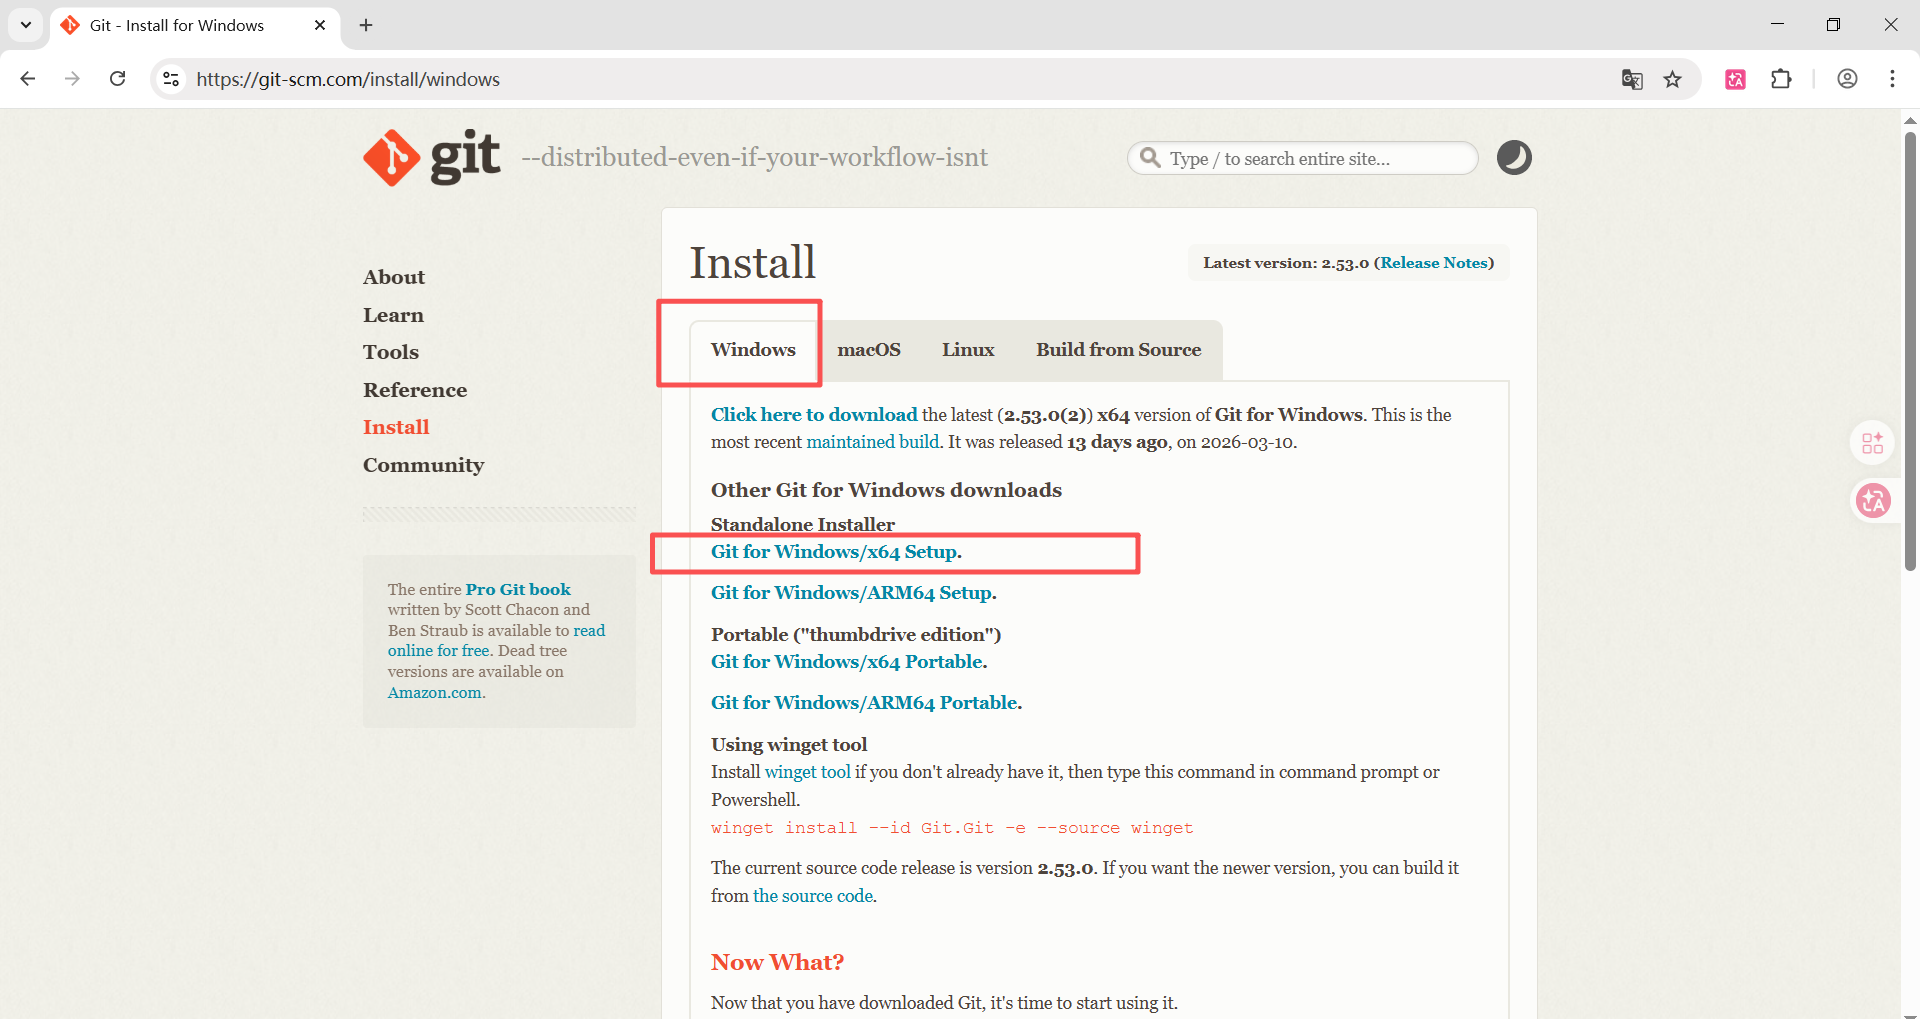
Task: Open the user profile icon
Action: [x=1847, y=80]
